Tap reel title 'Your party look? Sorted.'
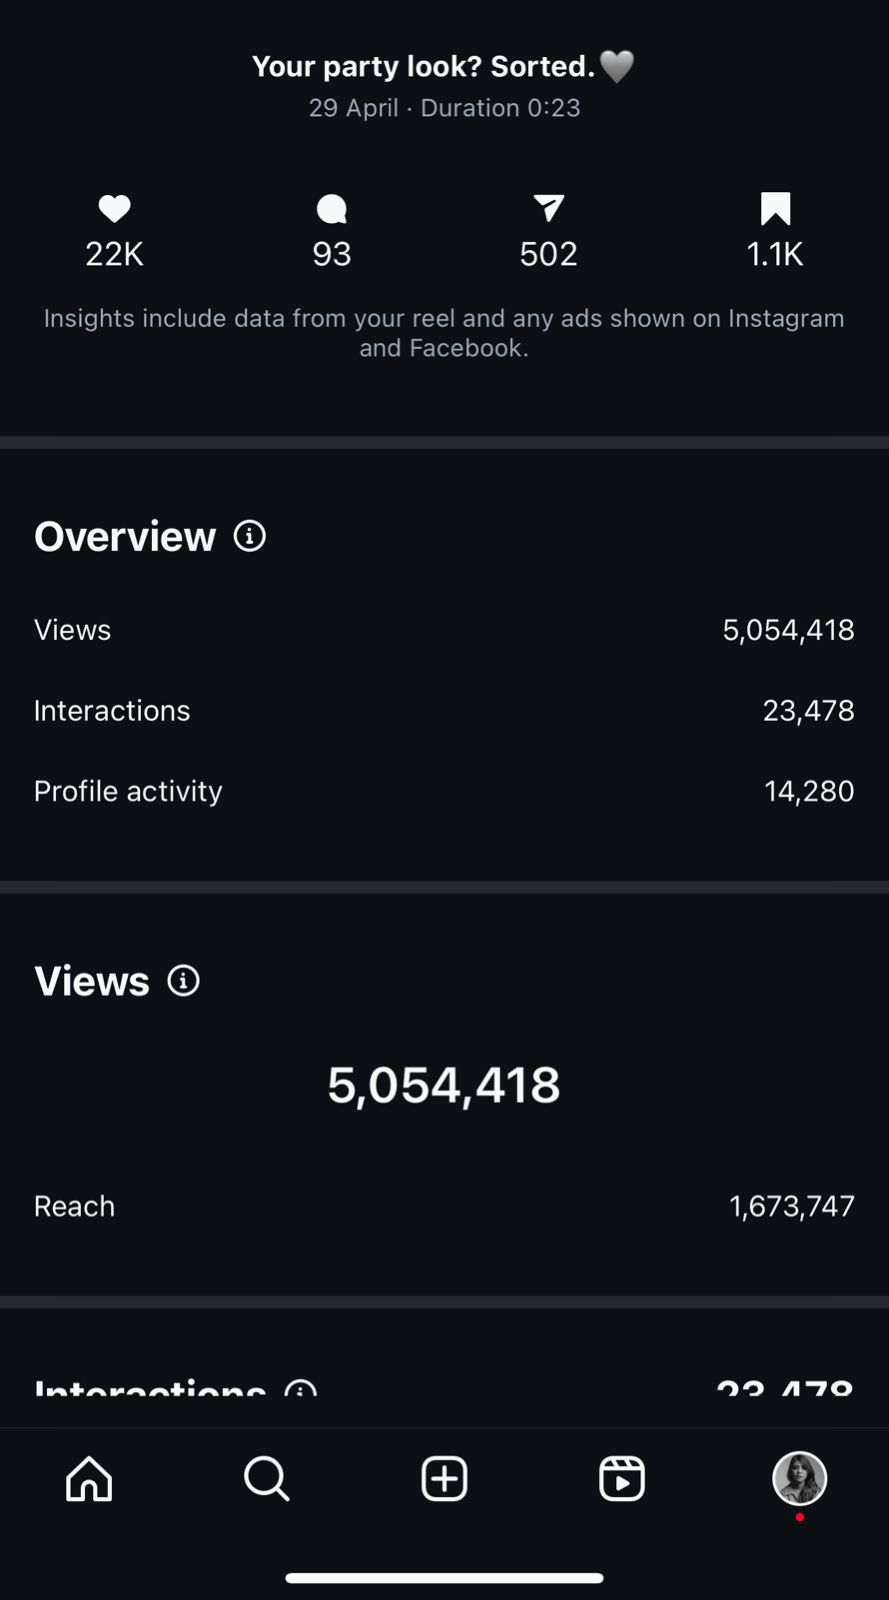The image size is (889, 1600). click(423, 67)
